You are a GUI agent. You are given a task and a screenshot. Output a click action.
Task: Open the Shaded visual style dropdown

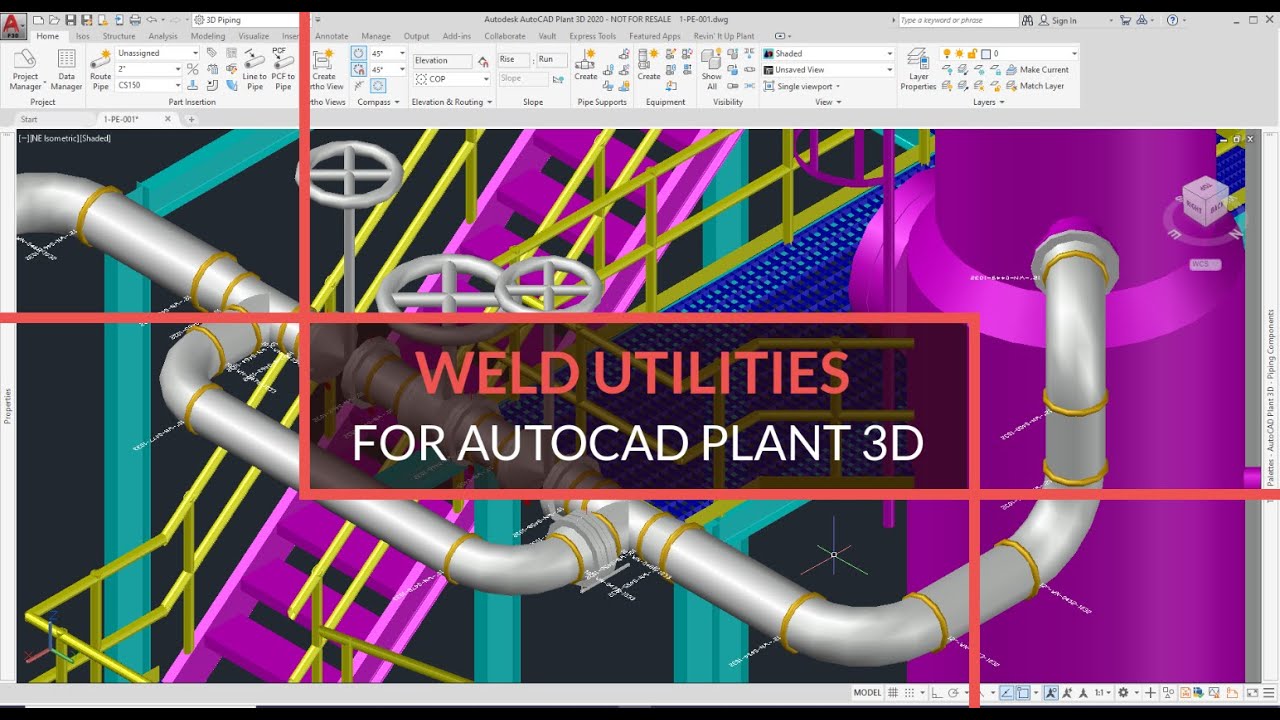828,53
